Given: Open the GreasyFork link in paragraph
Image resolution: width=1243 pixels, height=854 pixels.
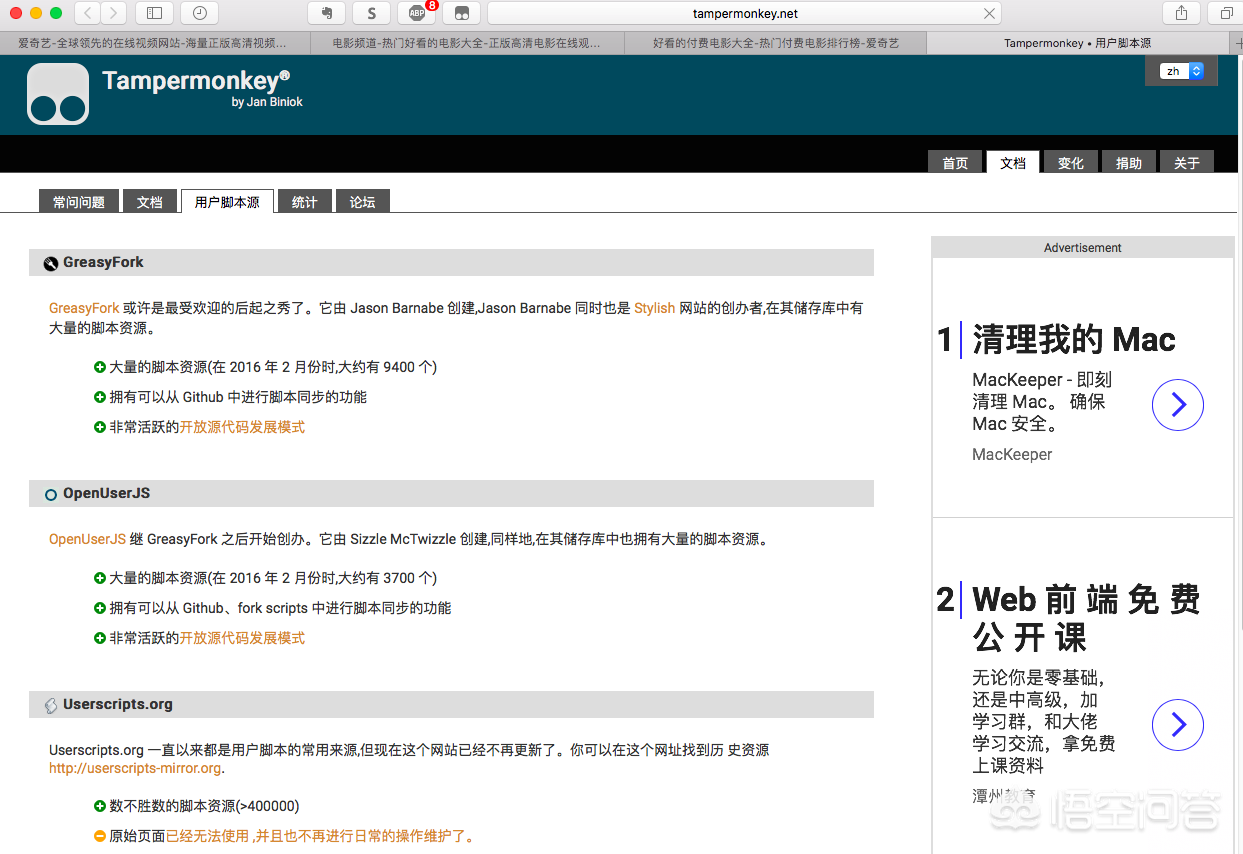Looking at the screenshot, I should click(84, 308).
